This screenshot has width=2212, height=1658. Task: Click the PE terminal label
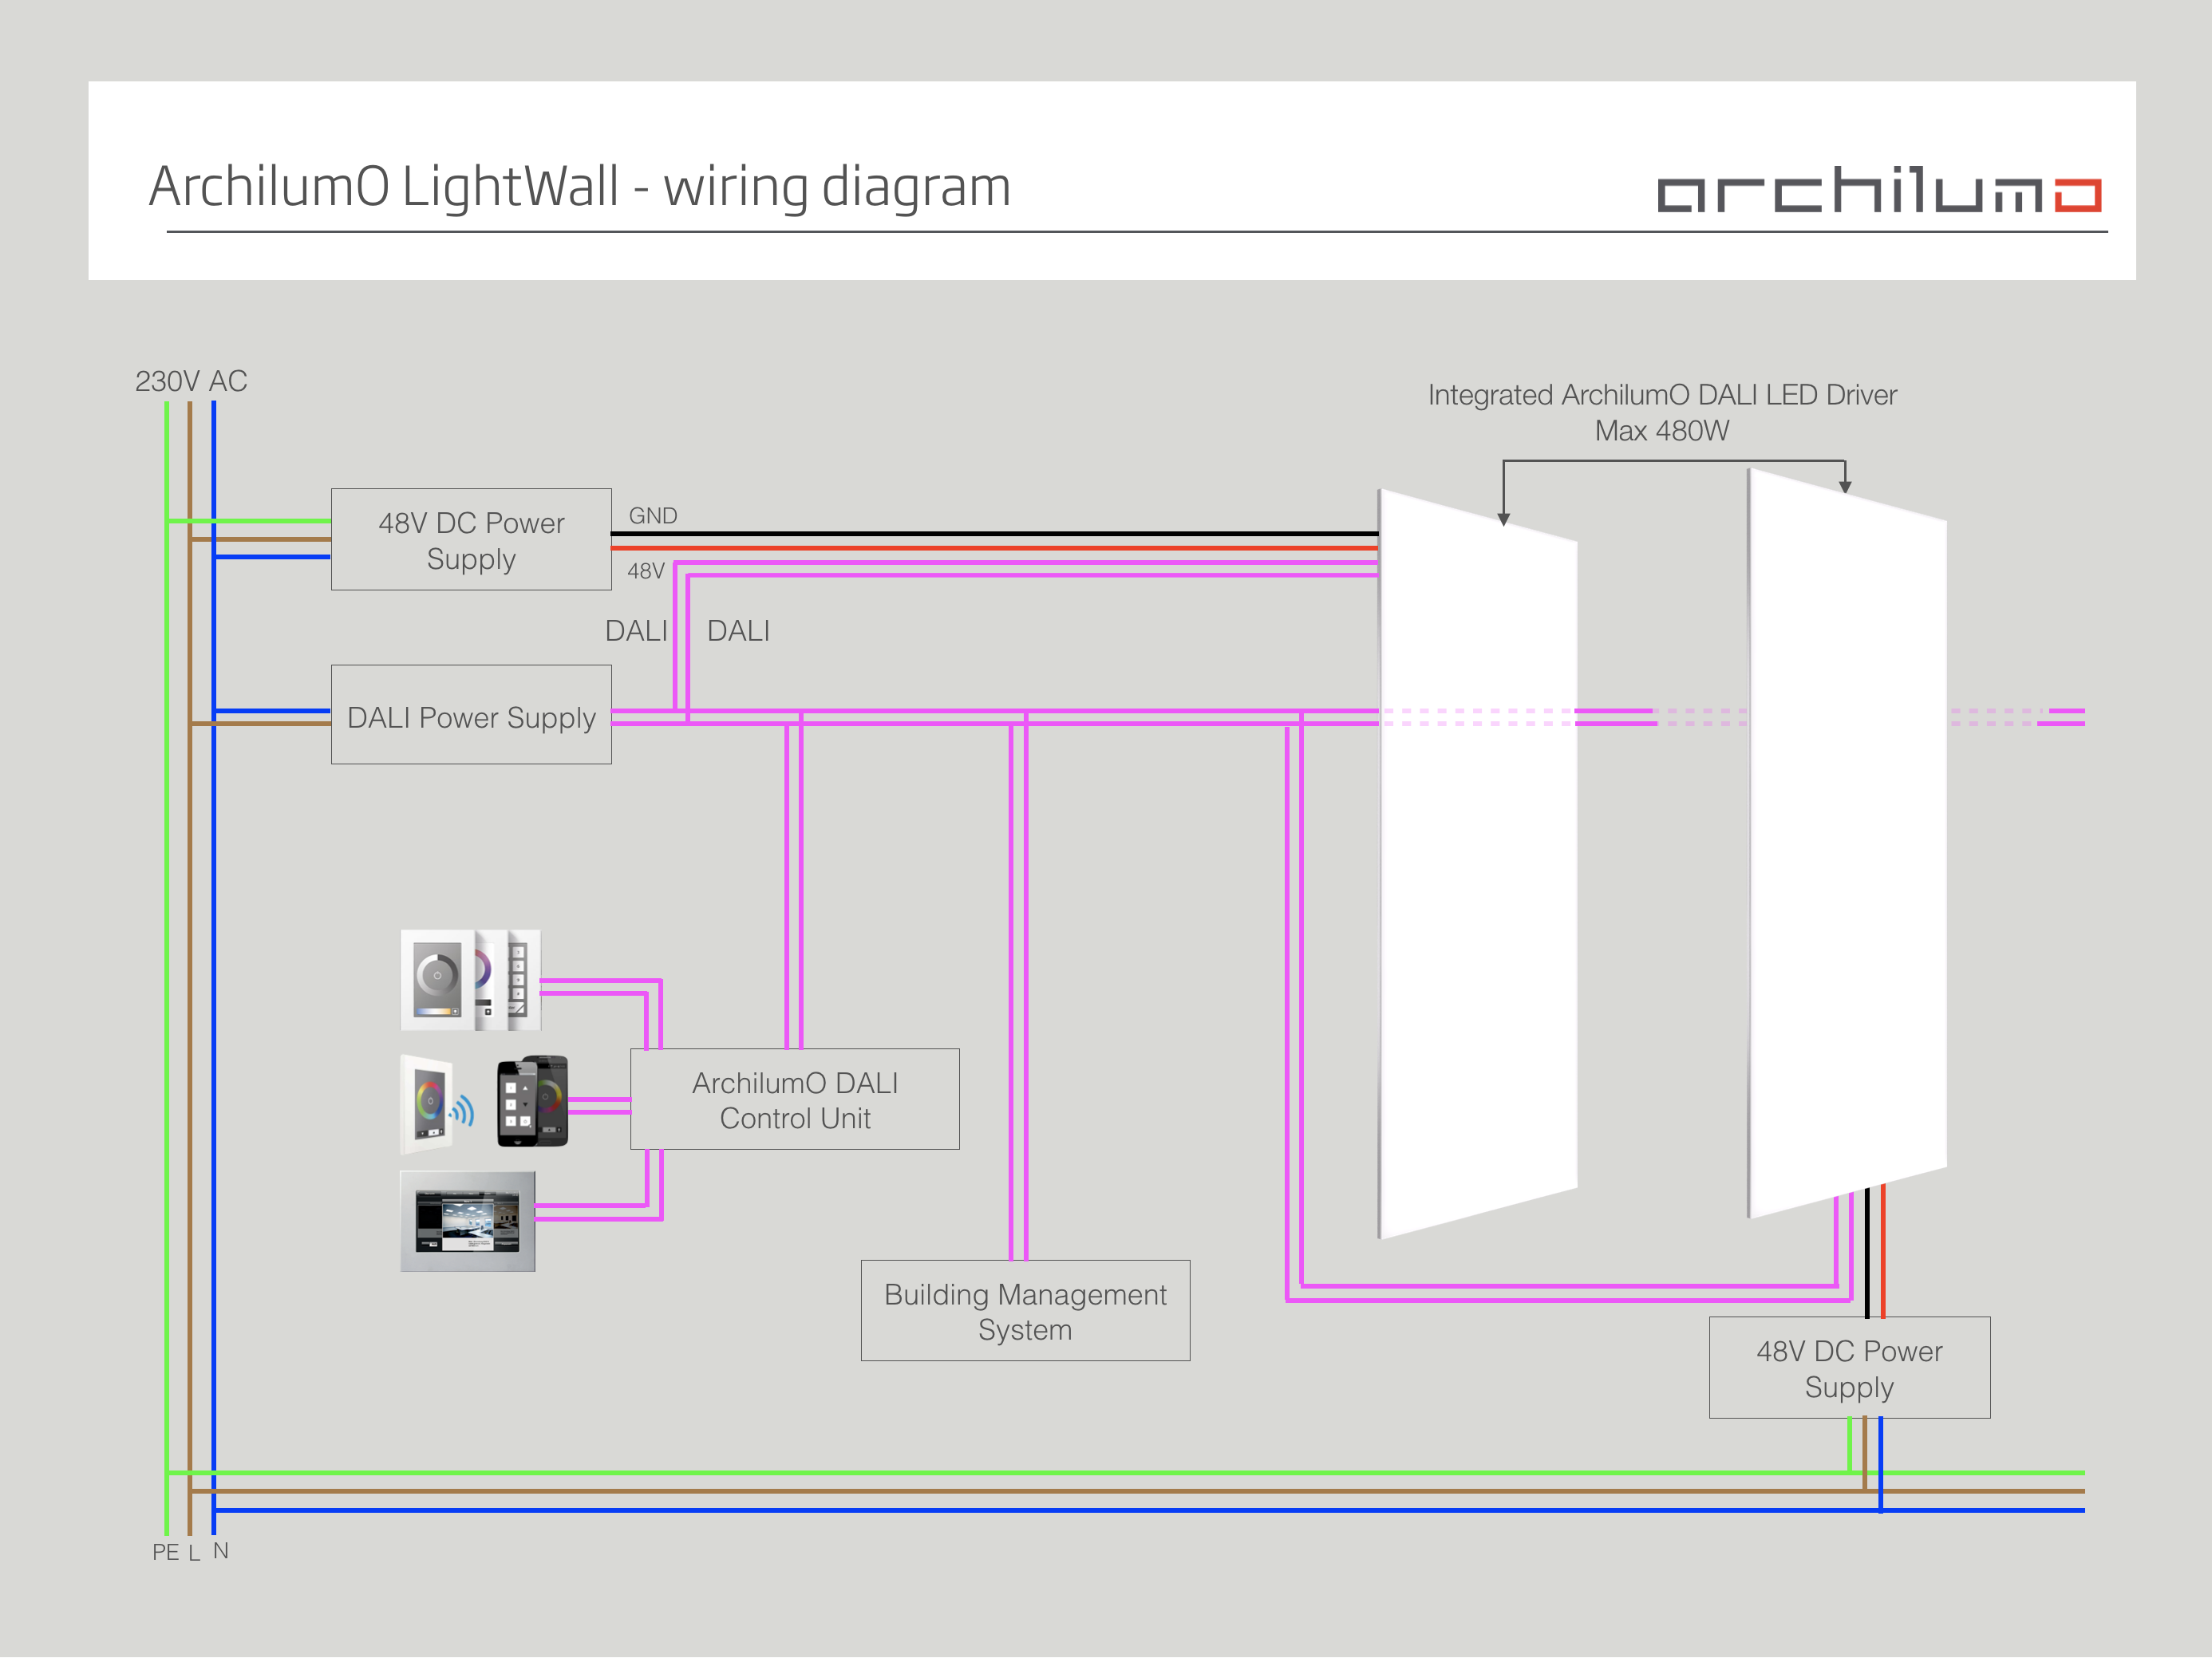(165, 1552)
